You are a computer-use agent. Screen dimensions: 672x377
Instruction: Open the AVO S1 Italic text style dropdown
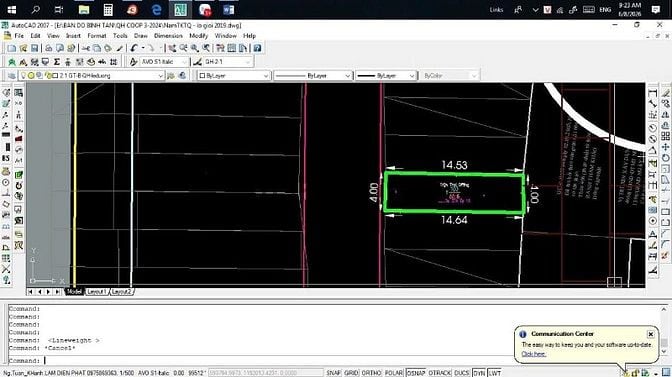(x=164, y=62)
